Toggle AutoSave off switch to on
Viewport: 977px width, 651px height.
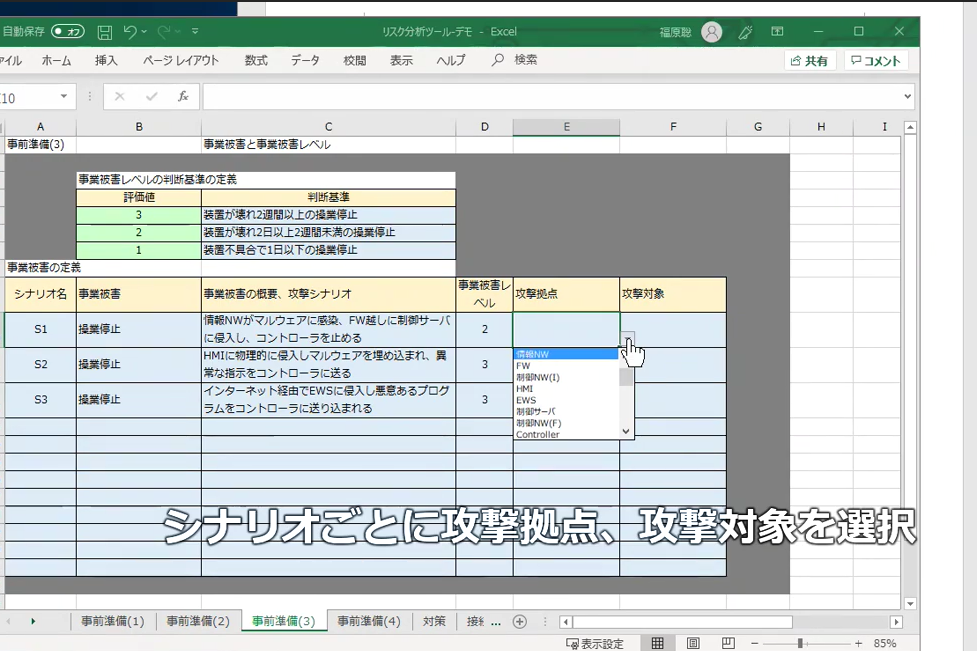67,31
